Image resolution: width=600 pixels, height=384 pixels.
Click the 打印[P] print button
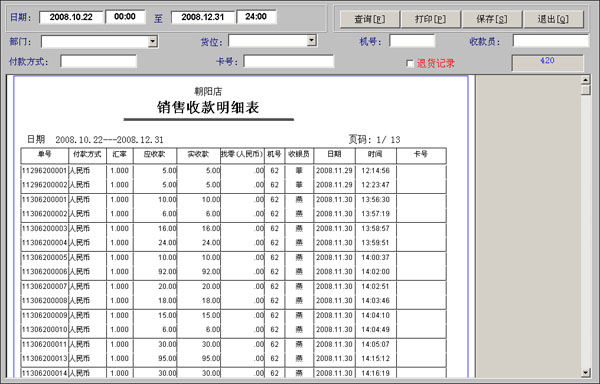pos(430,19)
